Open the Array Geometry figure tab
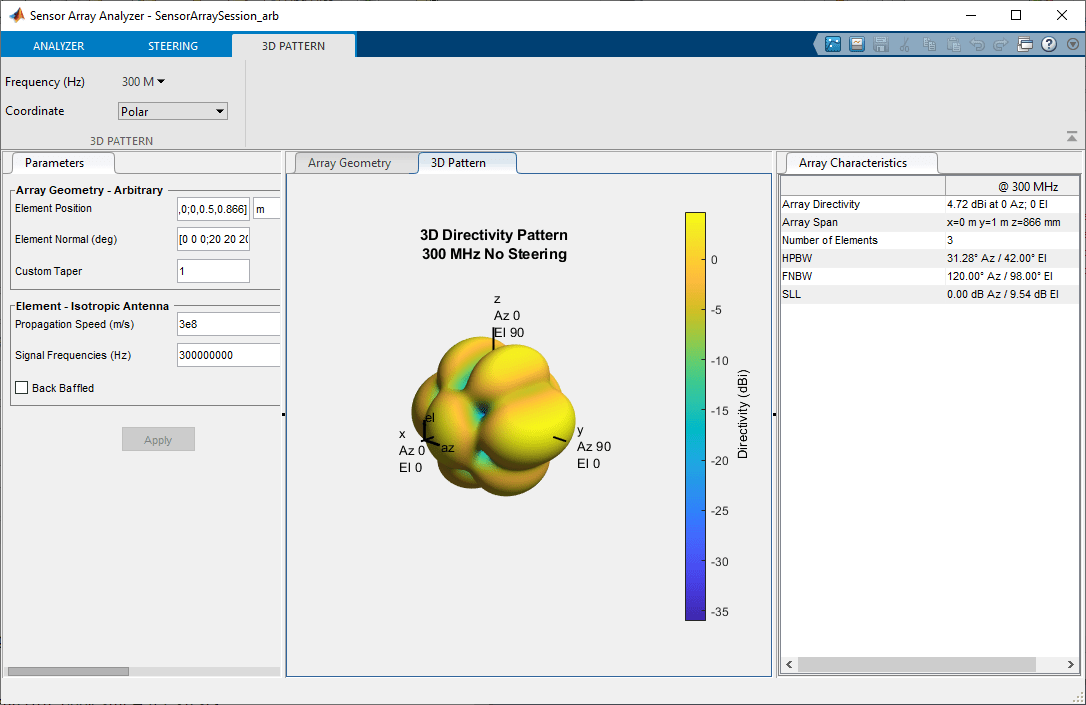The width and height of the screenshot is (1086, 705). (x=350, y=163)
